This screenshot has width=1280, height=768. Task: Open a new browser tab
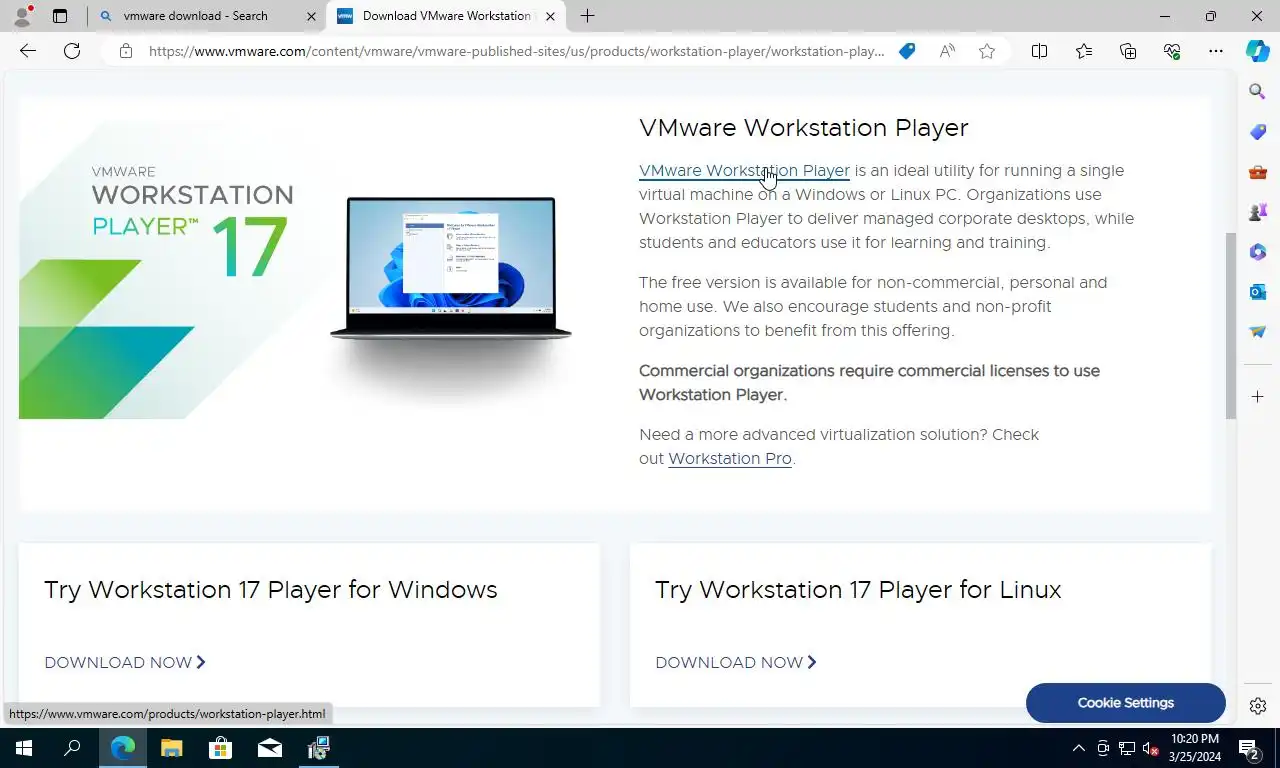pyautogui.click(x=588, y=16)
